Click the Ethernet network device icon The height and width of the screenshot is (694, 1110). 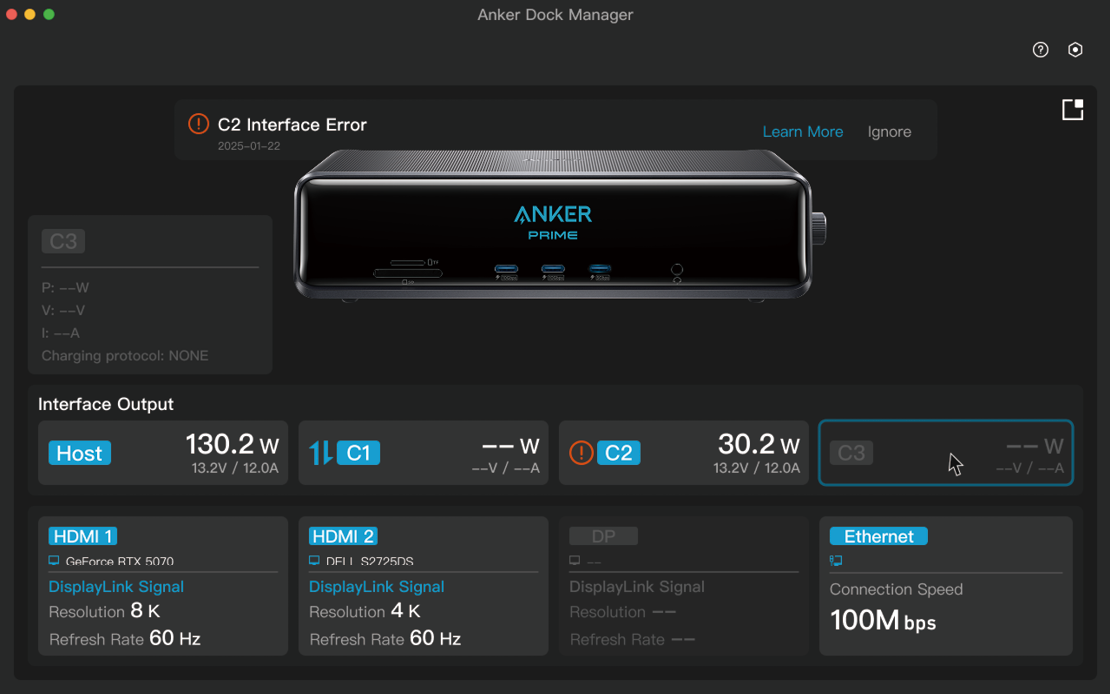click(x=835, y=560)
